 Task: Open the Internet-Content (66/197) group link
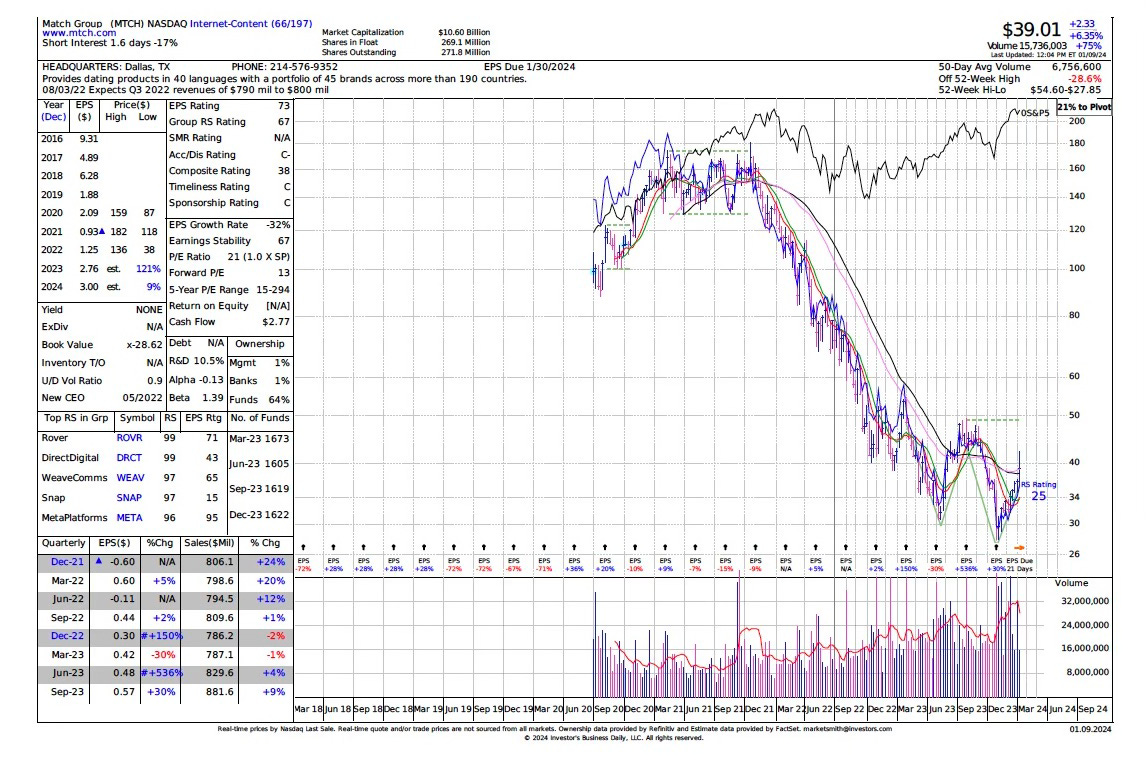click(251, 23)
